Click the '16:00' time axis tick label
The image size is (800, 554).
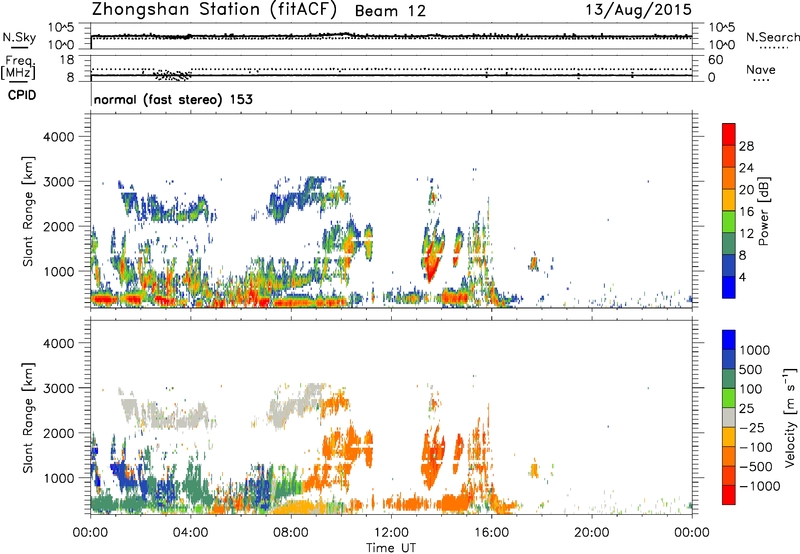[491, 533]
